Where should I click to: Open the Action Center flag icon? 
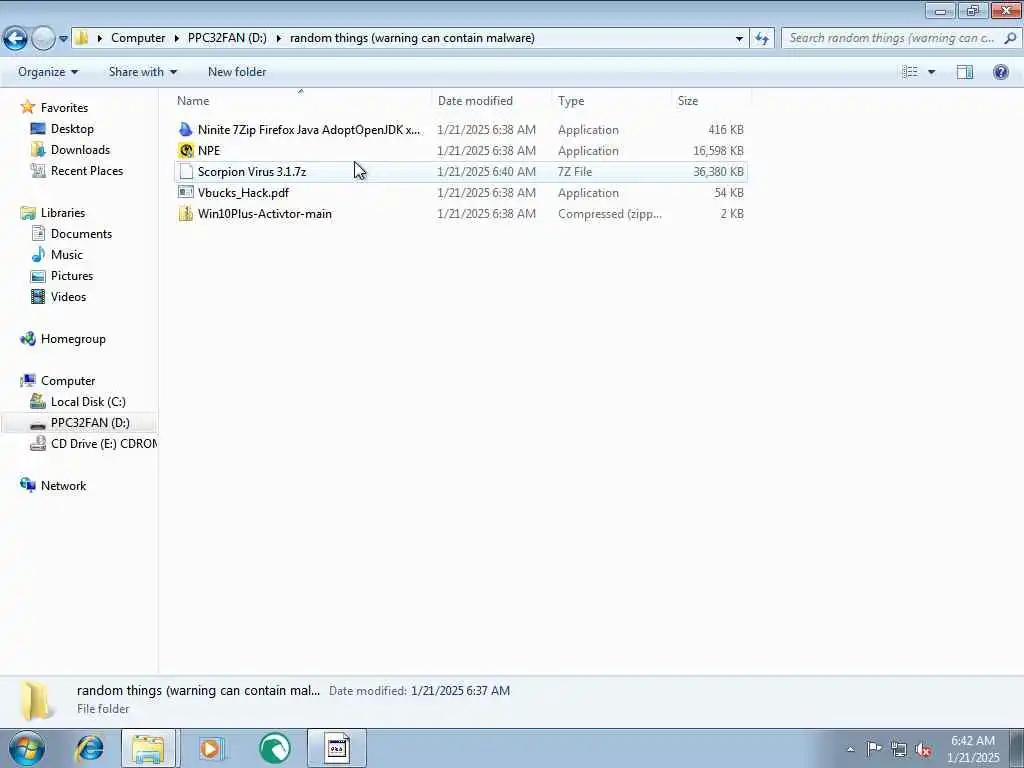click(x=874, y=749)
